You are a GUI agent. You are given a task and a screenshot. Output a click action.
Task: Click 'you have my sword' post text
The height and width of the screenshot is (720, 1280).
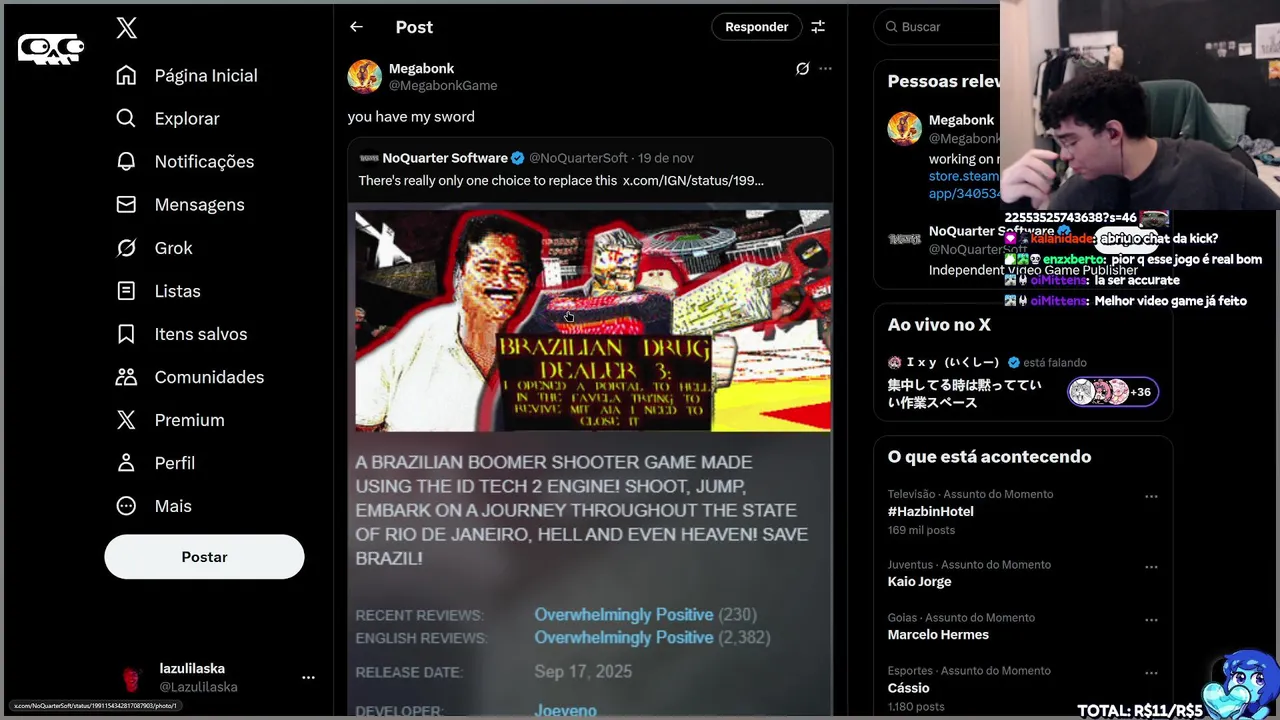click(411, 117)
